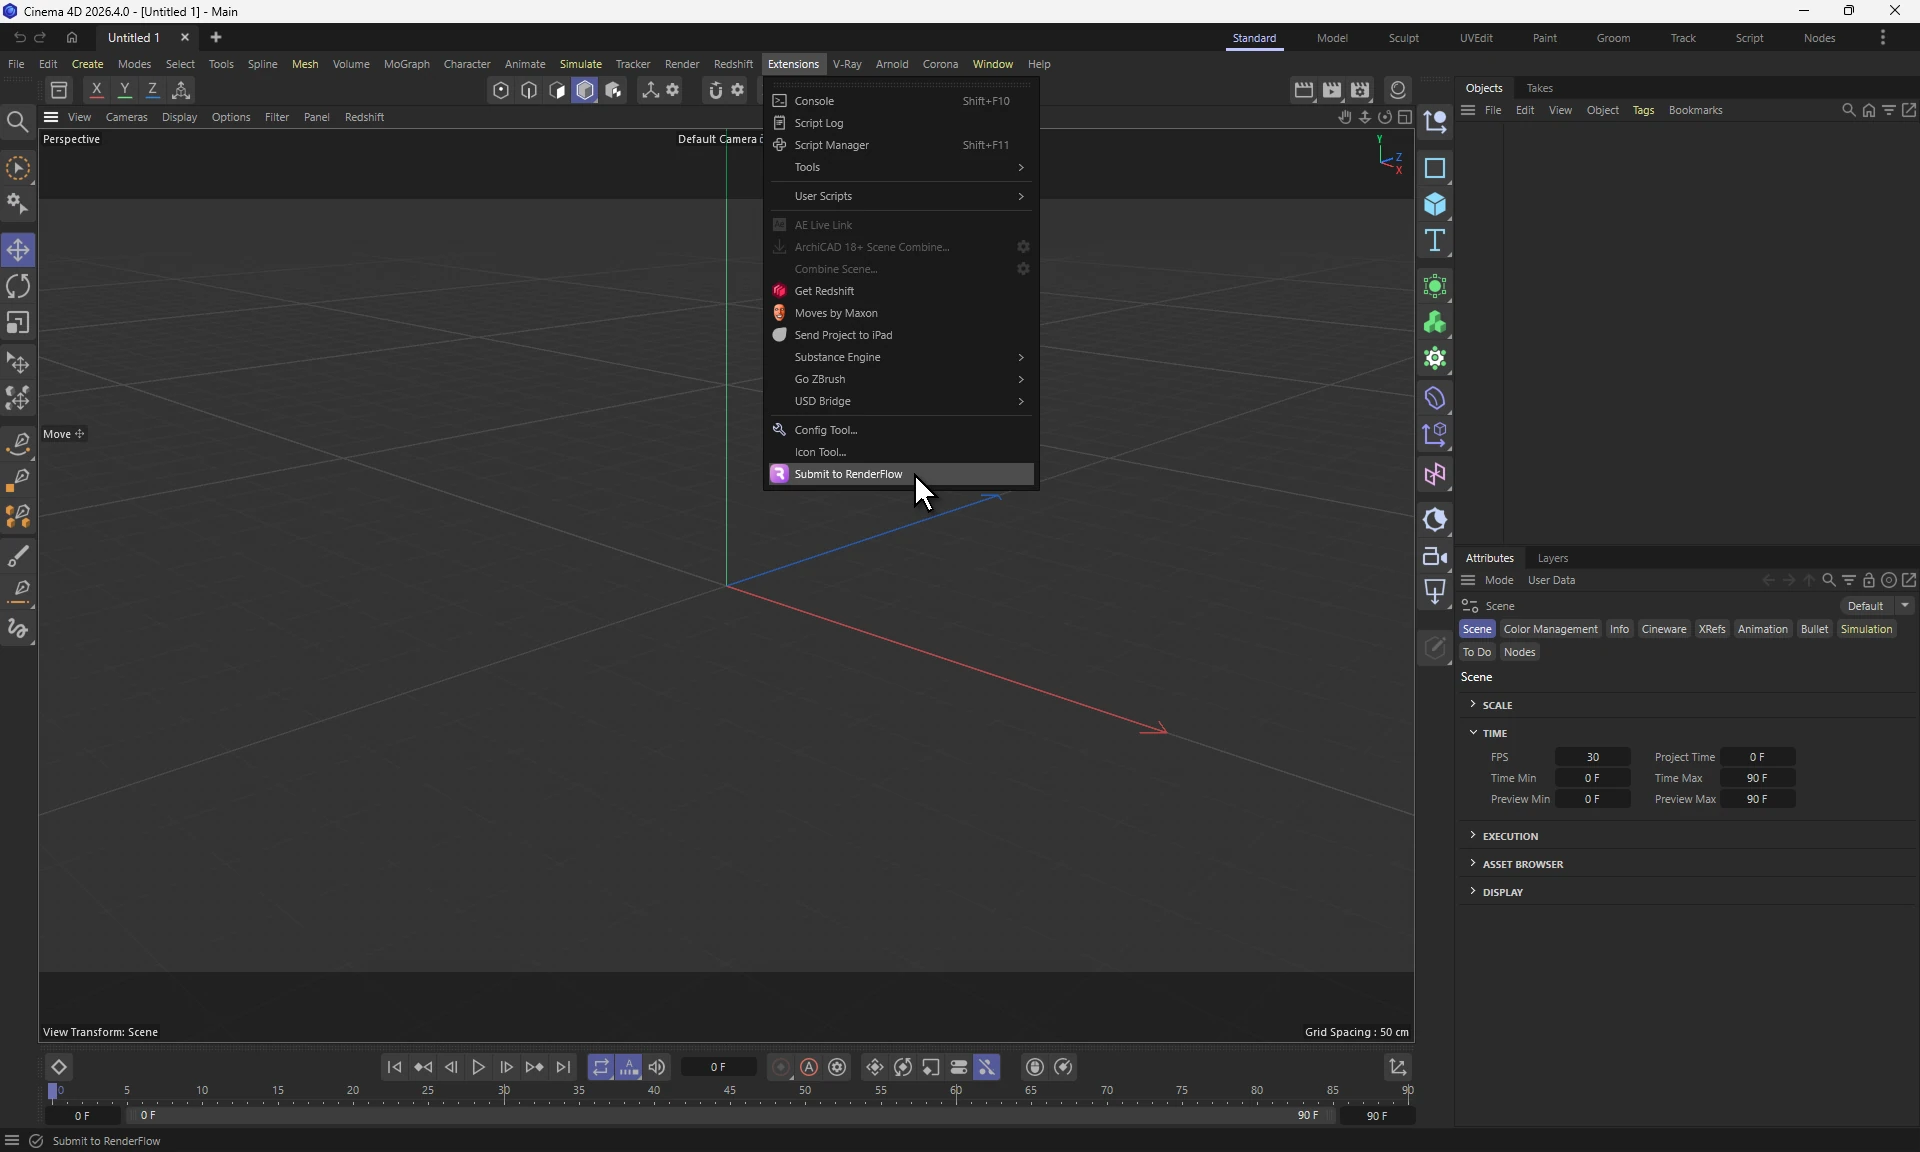Image resolution: width=1920 pixels, height=1152 pixels.
Task: Toggle X axis lock
Action: (x=96, y=90)
